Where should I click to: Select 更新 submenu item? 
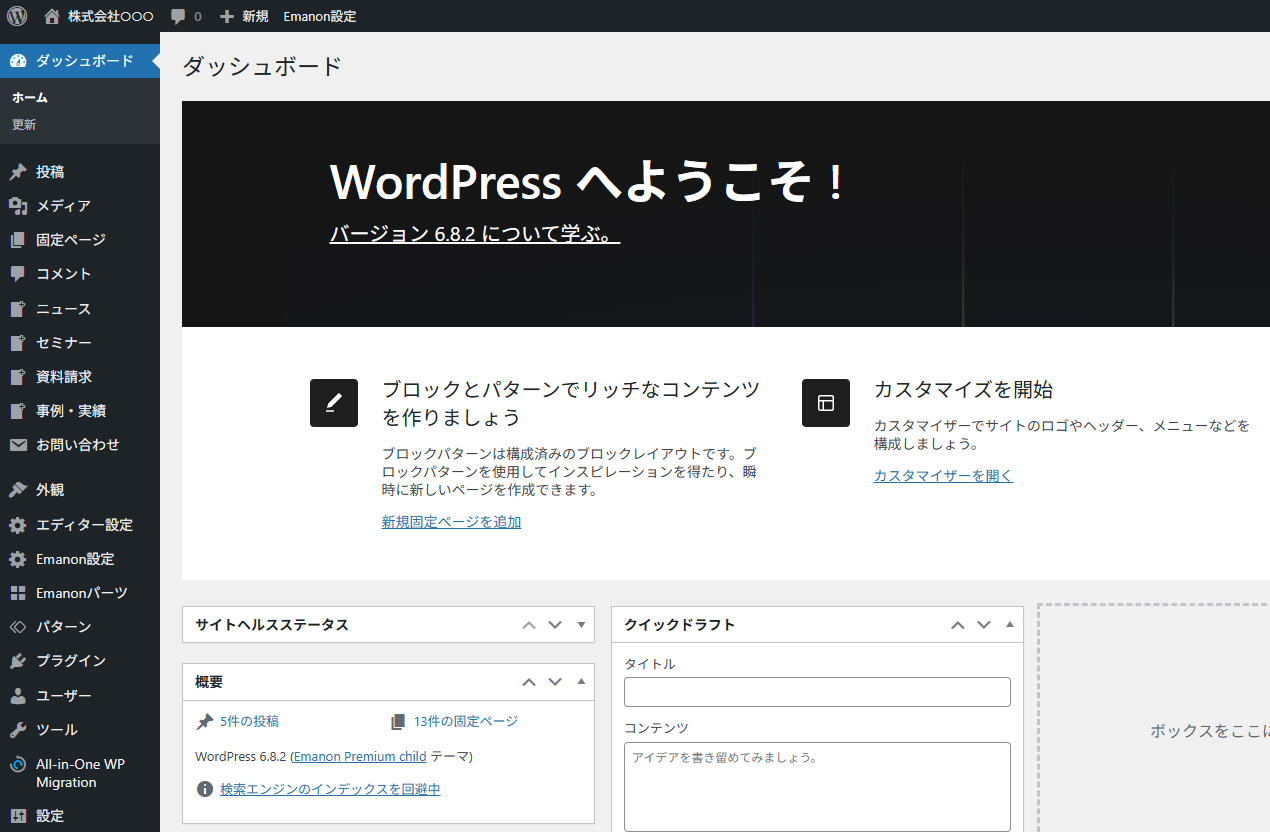(24, 125)
